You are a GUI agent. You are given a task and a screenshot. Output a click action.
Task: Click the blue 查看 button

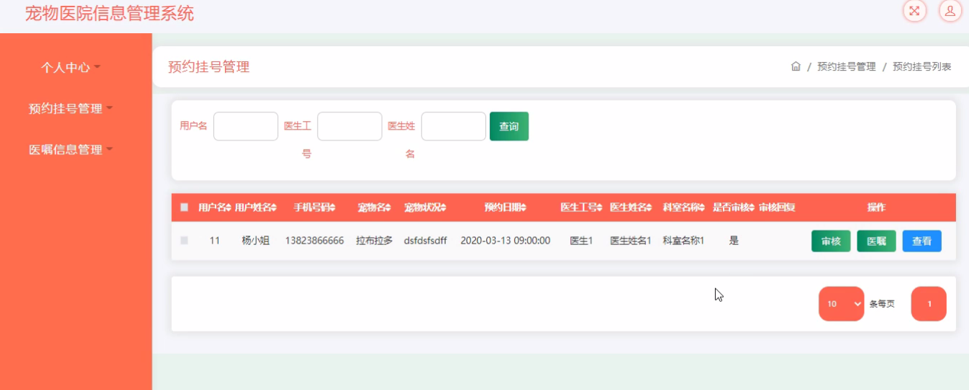click(922, 241)
